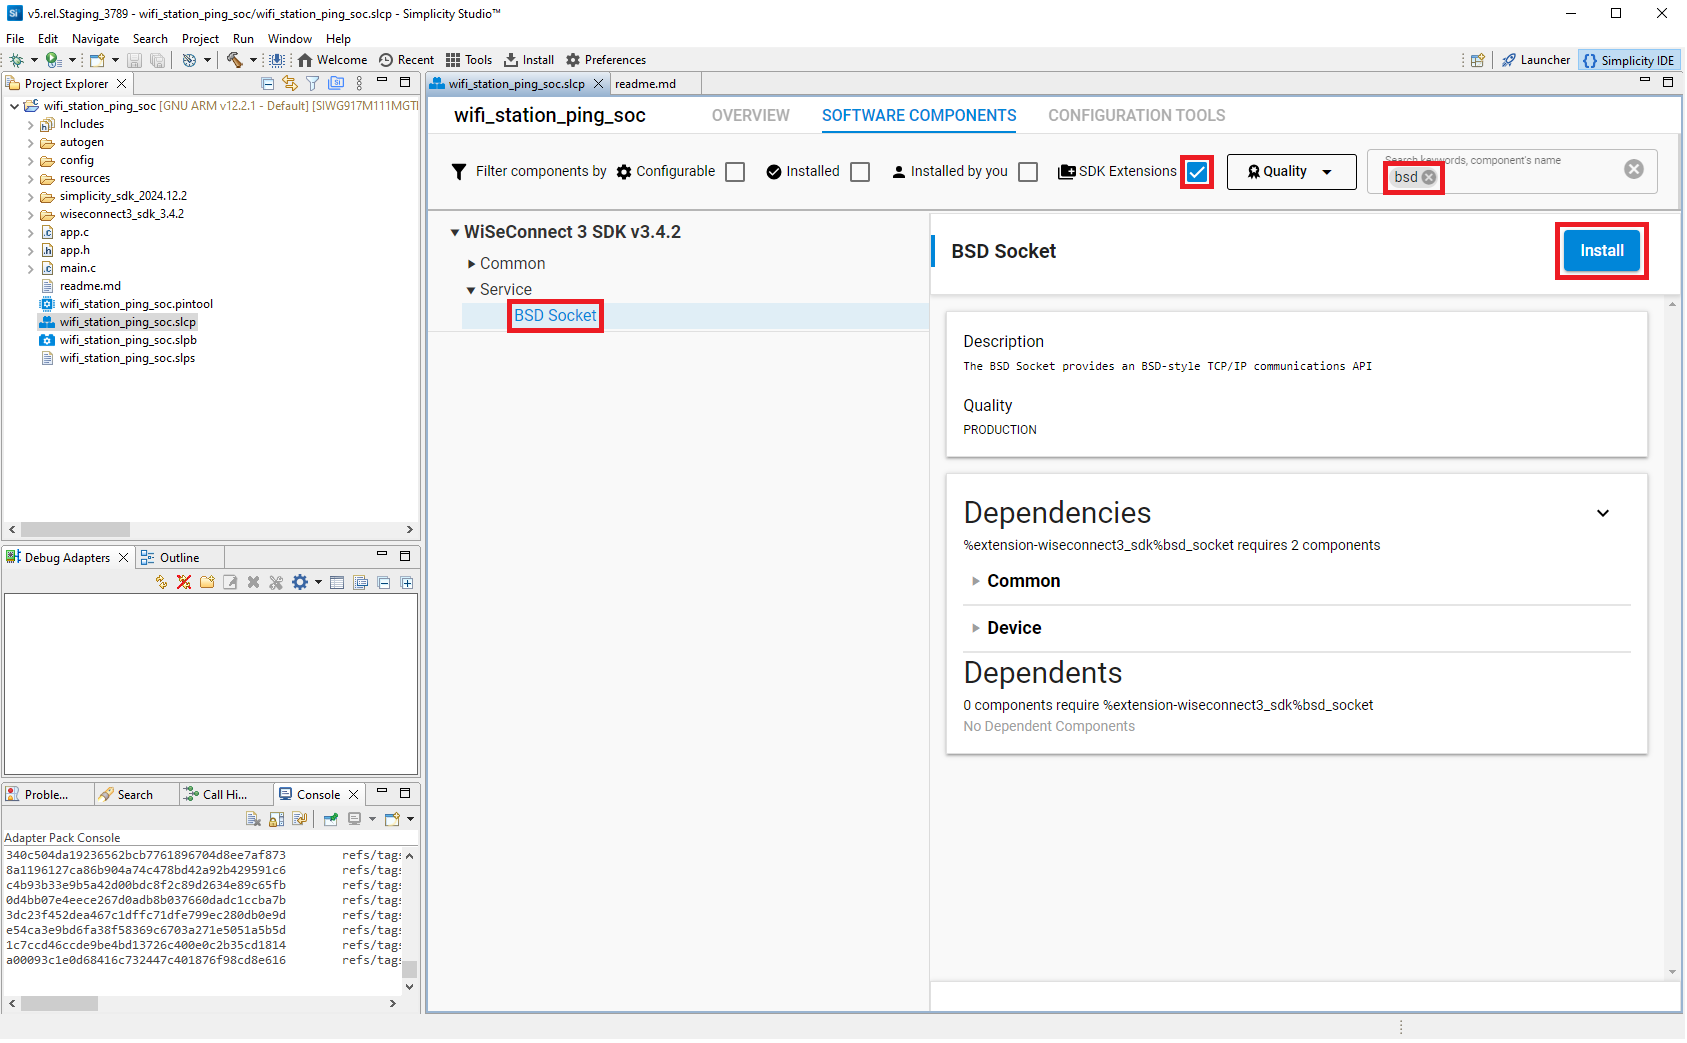Click the Debug Adapters blue gear icon
Screen dimensions: 1687x1043
[300, 582]
